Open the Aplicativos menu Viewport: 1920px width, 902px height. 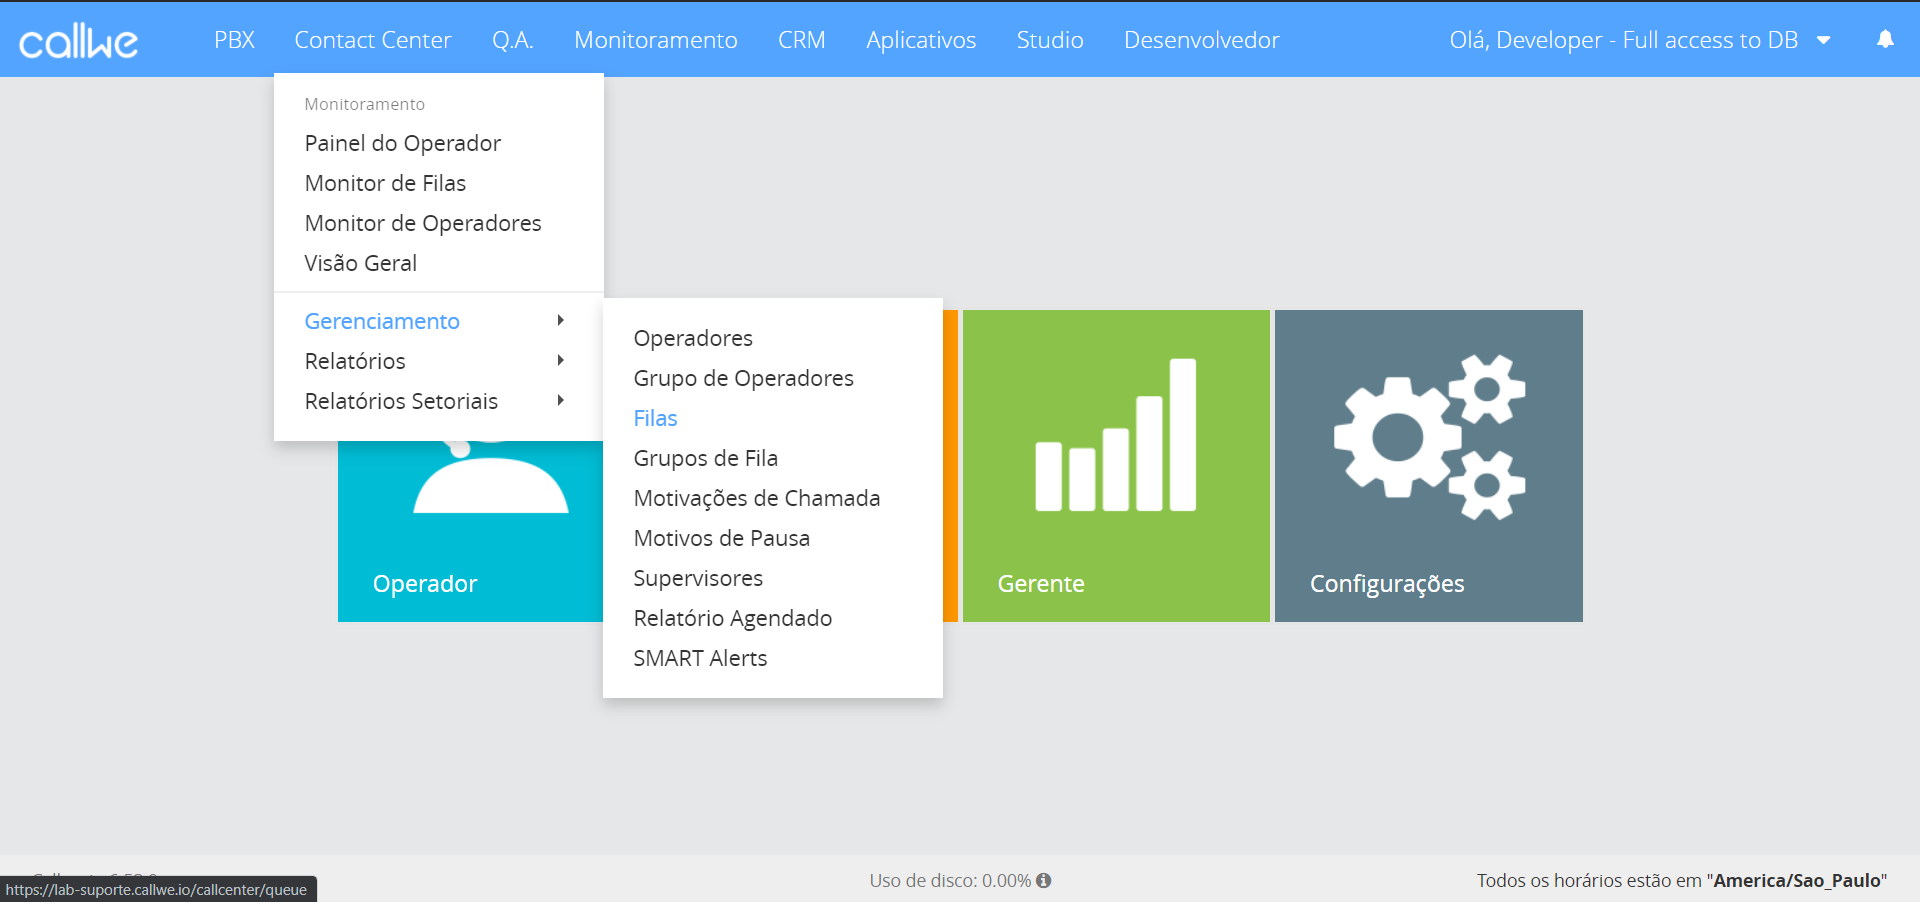(x=921, y=40)
